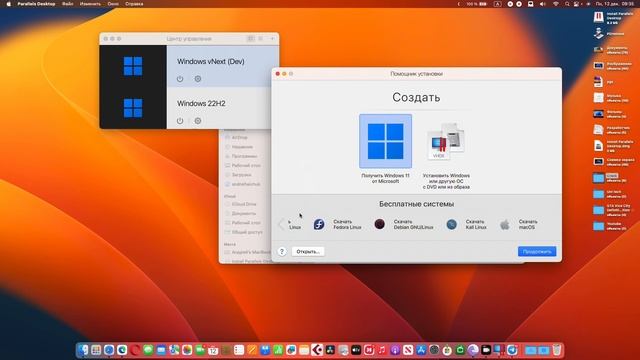The width and height of the screenshot is (640, 360).
Task: Open Spotlight search in menu bar
Action: [x=567, y=4]
